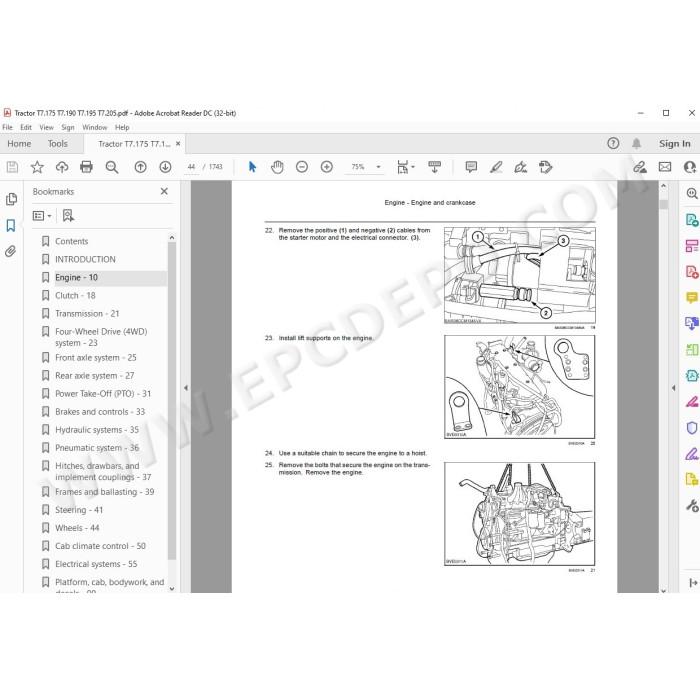Click the document vertical scrollbar thumb
700x700 pixels.
click(x=663, y=205)
